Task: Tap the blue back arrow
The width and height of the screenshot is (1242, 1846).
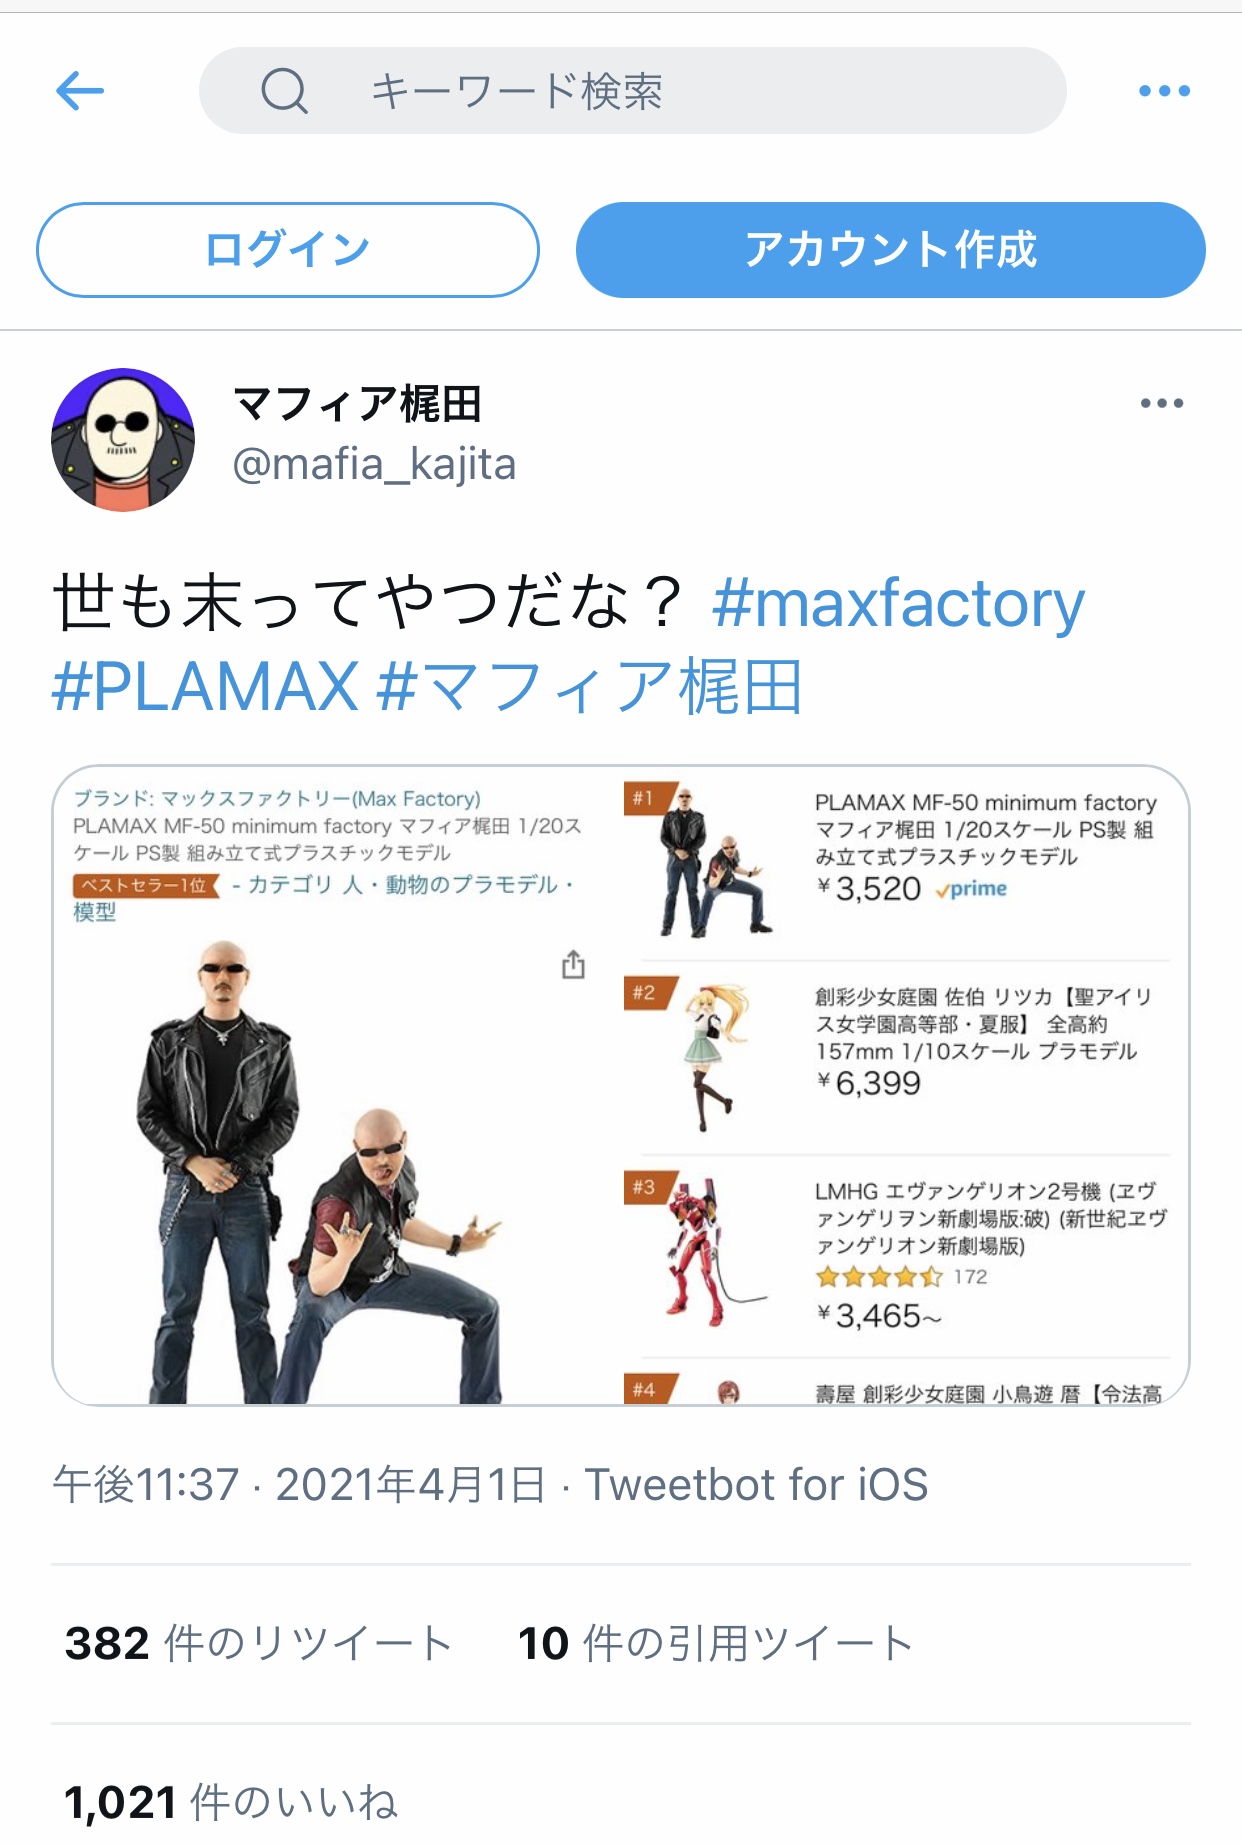Action: coord(80,91)
